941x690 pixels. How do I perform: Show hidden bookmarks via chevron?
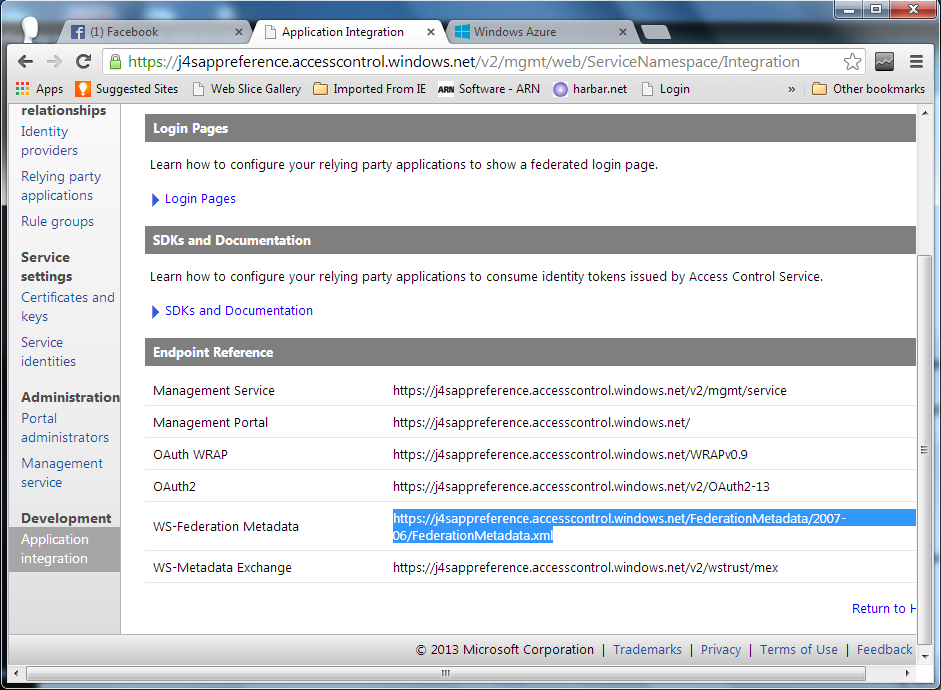point(792,89)
